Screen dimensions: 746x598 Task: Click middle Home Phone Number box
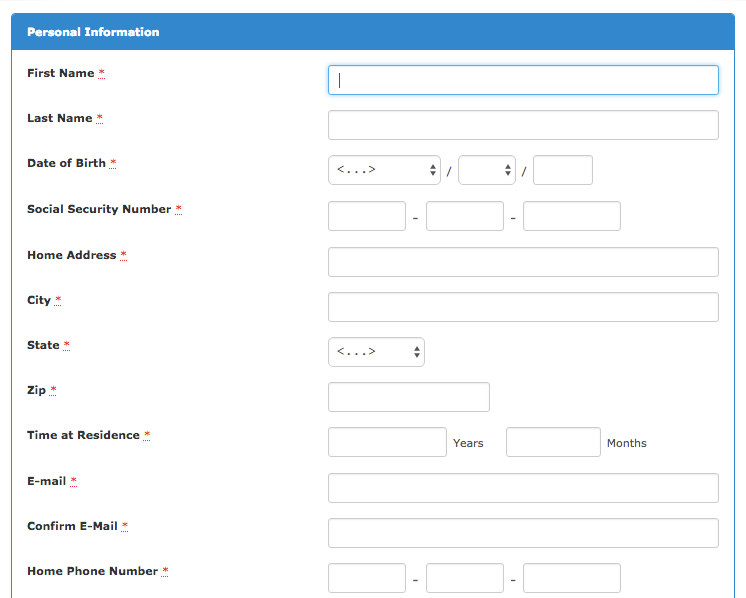click(x=465, y=578)
